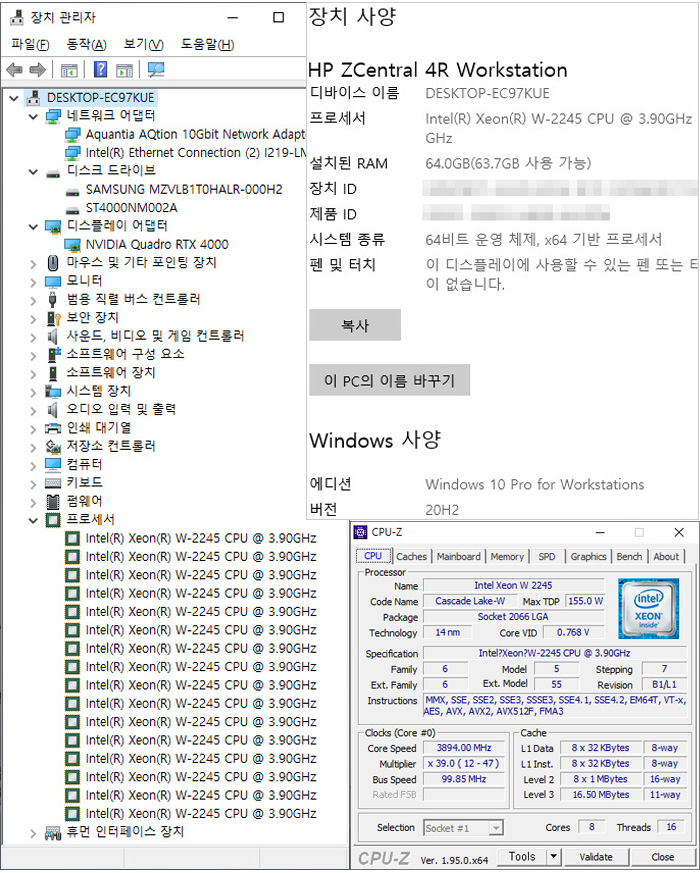This screenshot has width=700, height=873.
Task: Click the 인쇄 대기열 printer icon
Action: pos(53,429)
